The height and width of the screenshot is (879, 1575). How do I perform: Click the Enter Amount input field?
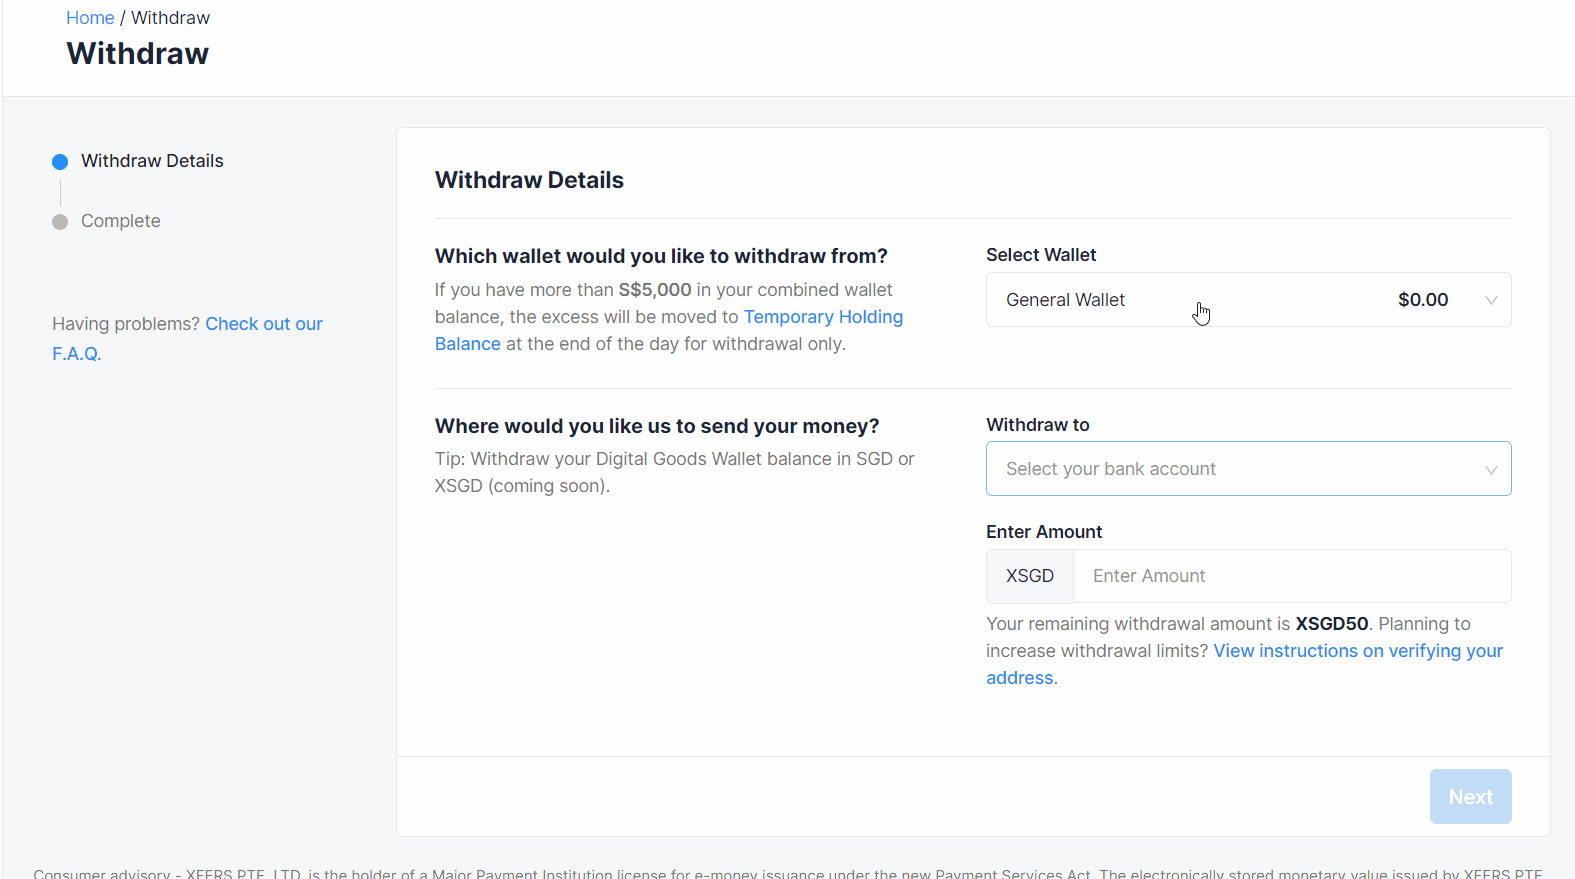click(x=1292, y=576)
